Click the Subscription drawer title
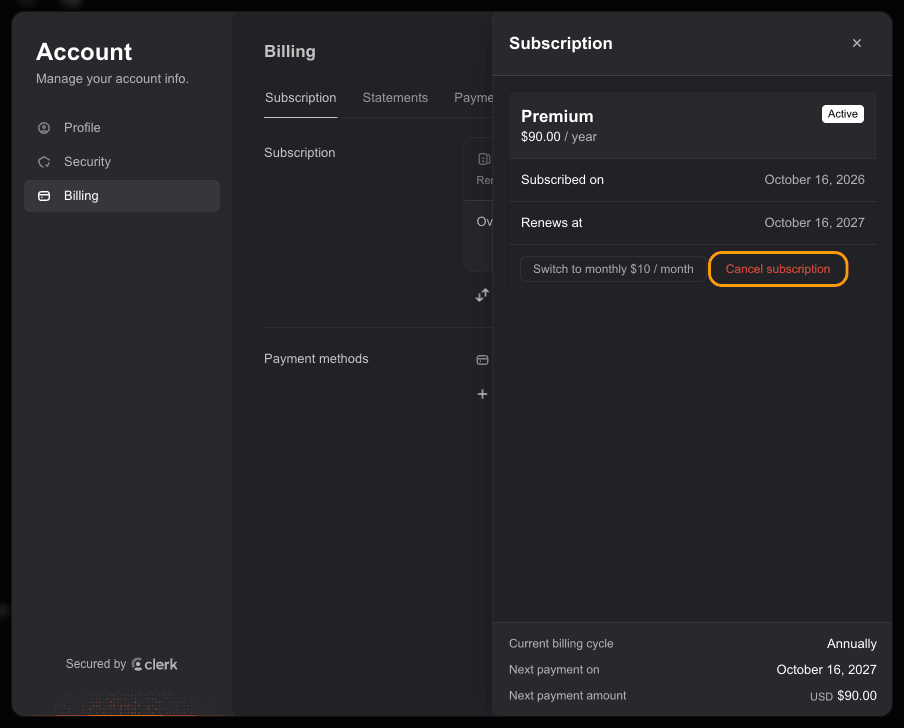This screenshot has width=904, height=728. click(x=560, y=43)
